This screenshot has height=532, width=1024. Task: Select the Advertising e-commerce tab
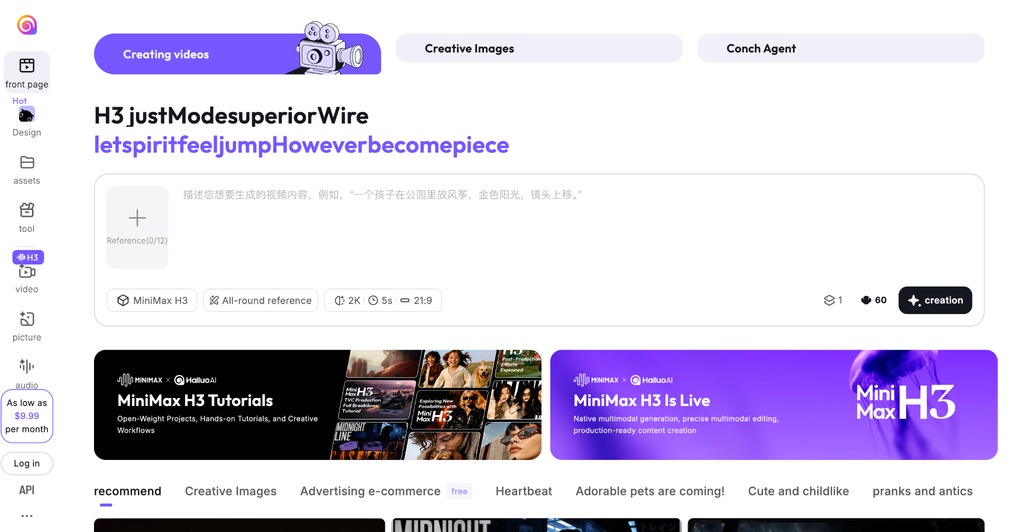[x=370, y=491]
